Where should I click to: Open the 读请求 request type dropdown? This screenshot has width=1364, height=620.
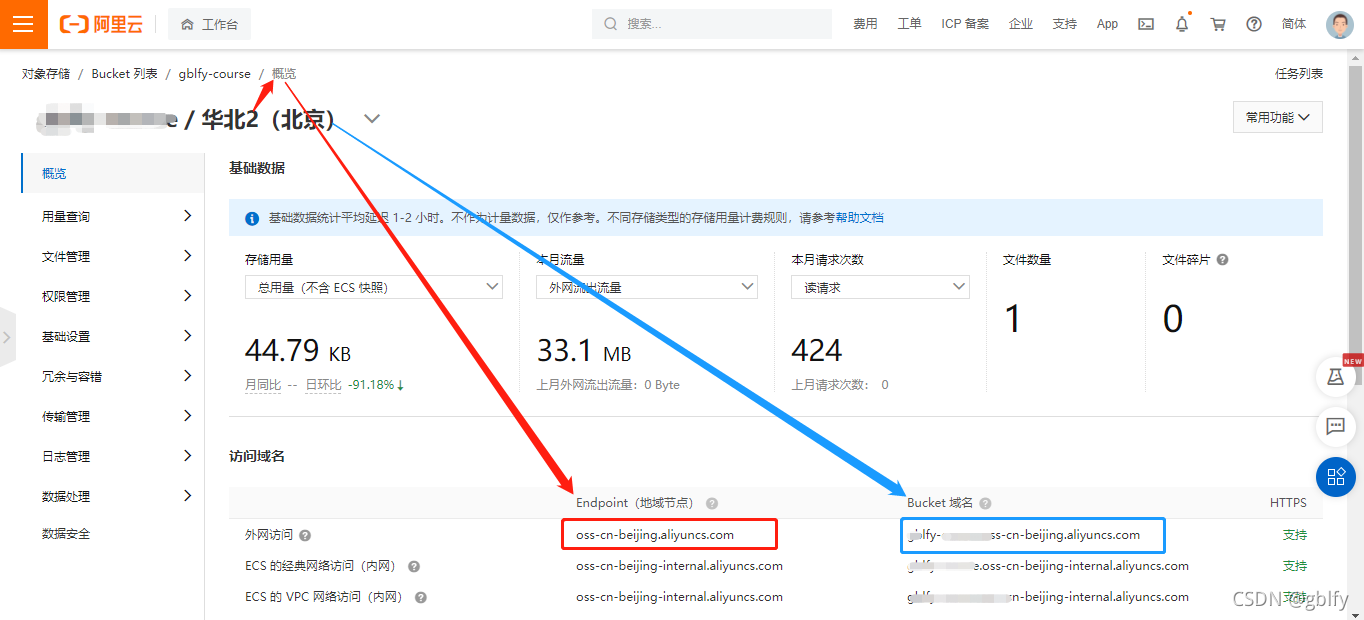pyautogui.click(x=879, y=287)
